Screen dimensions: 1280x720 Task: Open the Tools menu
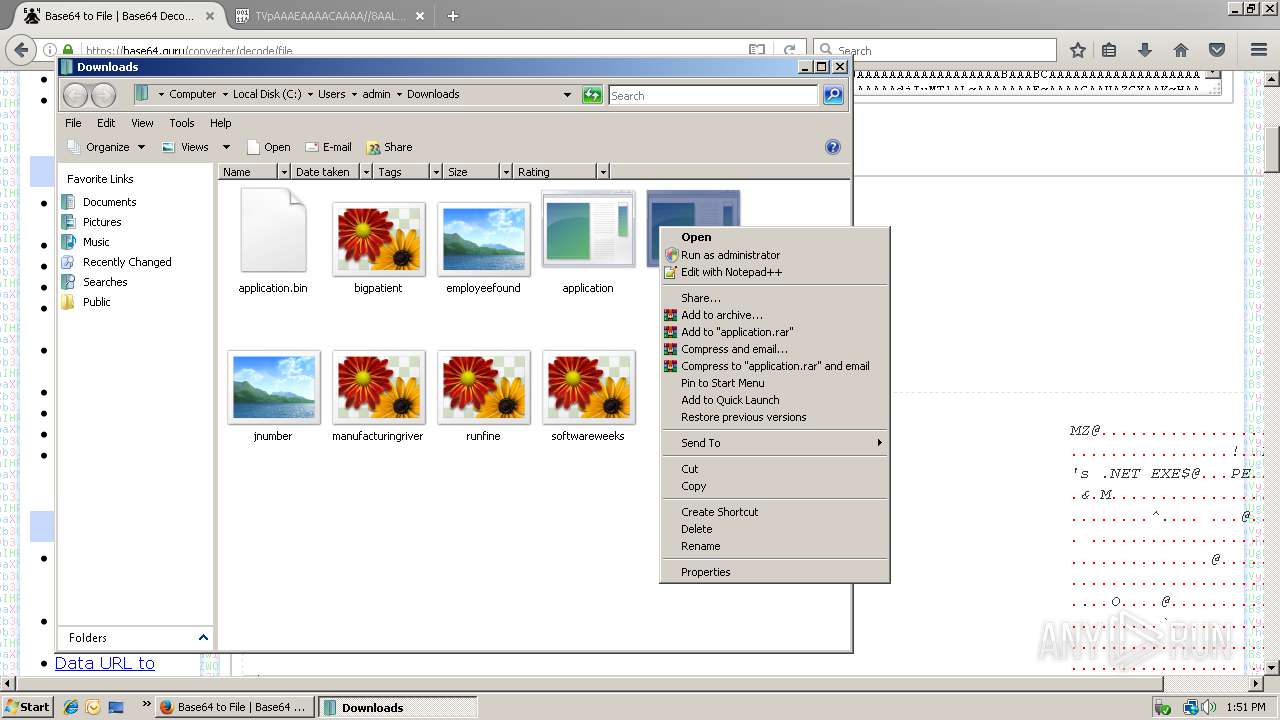coord(182,123)
